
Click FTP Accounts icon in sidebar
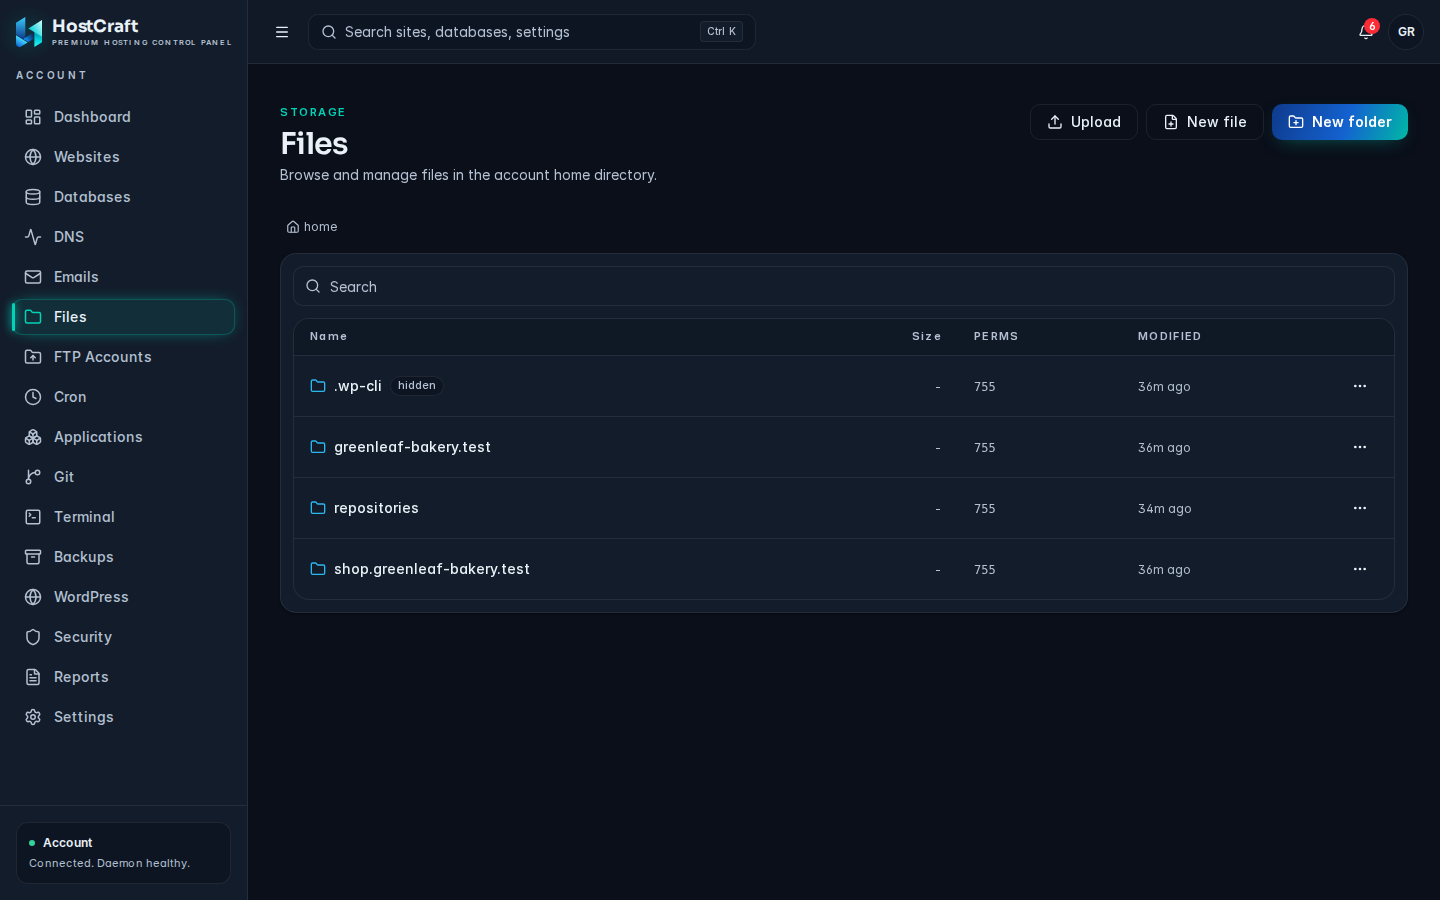33,357
